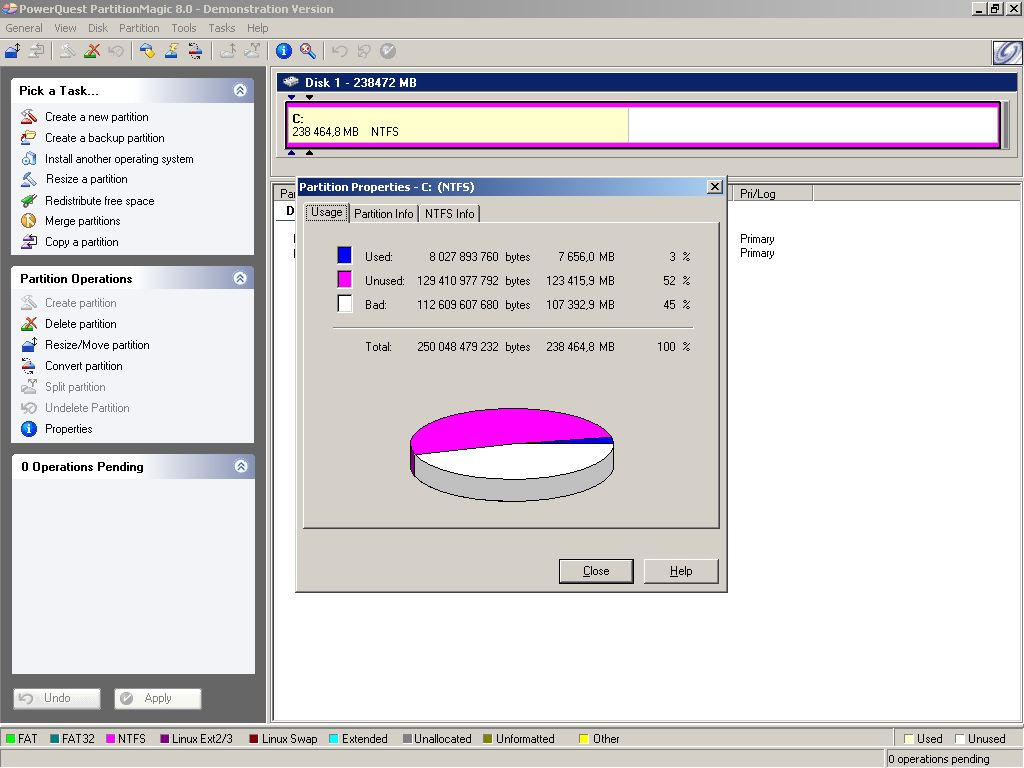Click the Resize a partition task icon
This screenshot has height=768, width=1024.
(29, 179)
